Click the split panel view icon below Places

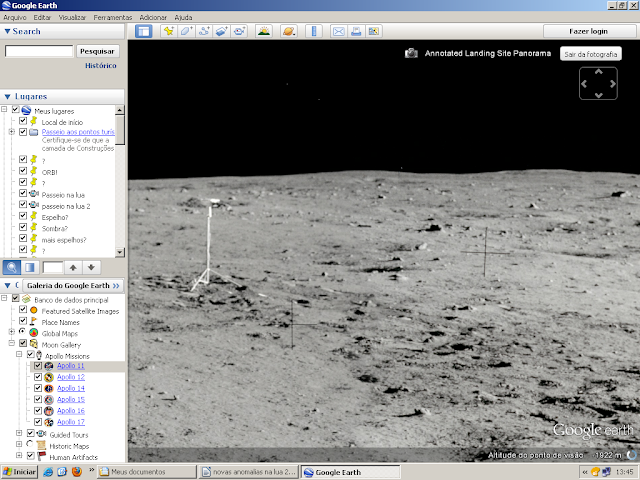29,268
